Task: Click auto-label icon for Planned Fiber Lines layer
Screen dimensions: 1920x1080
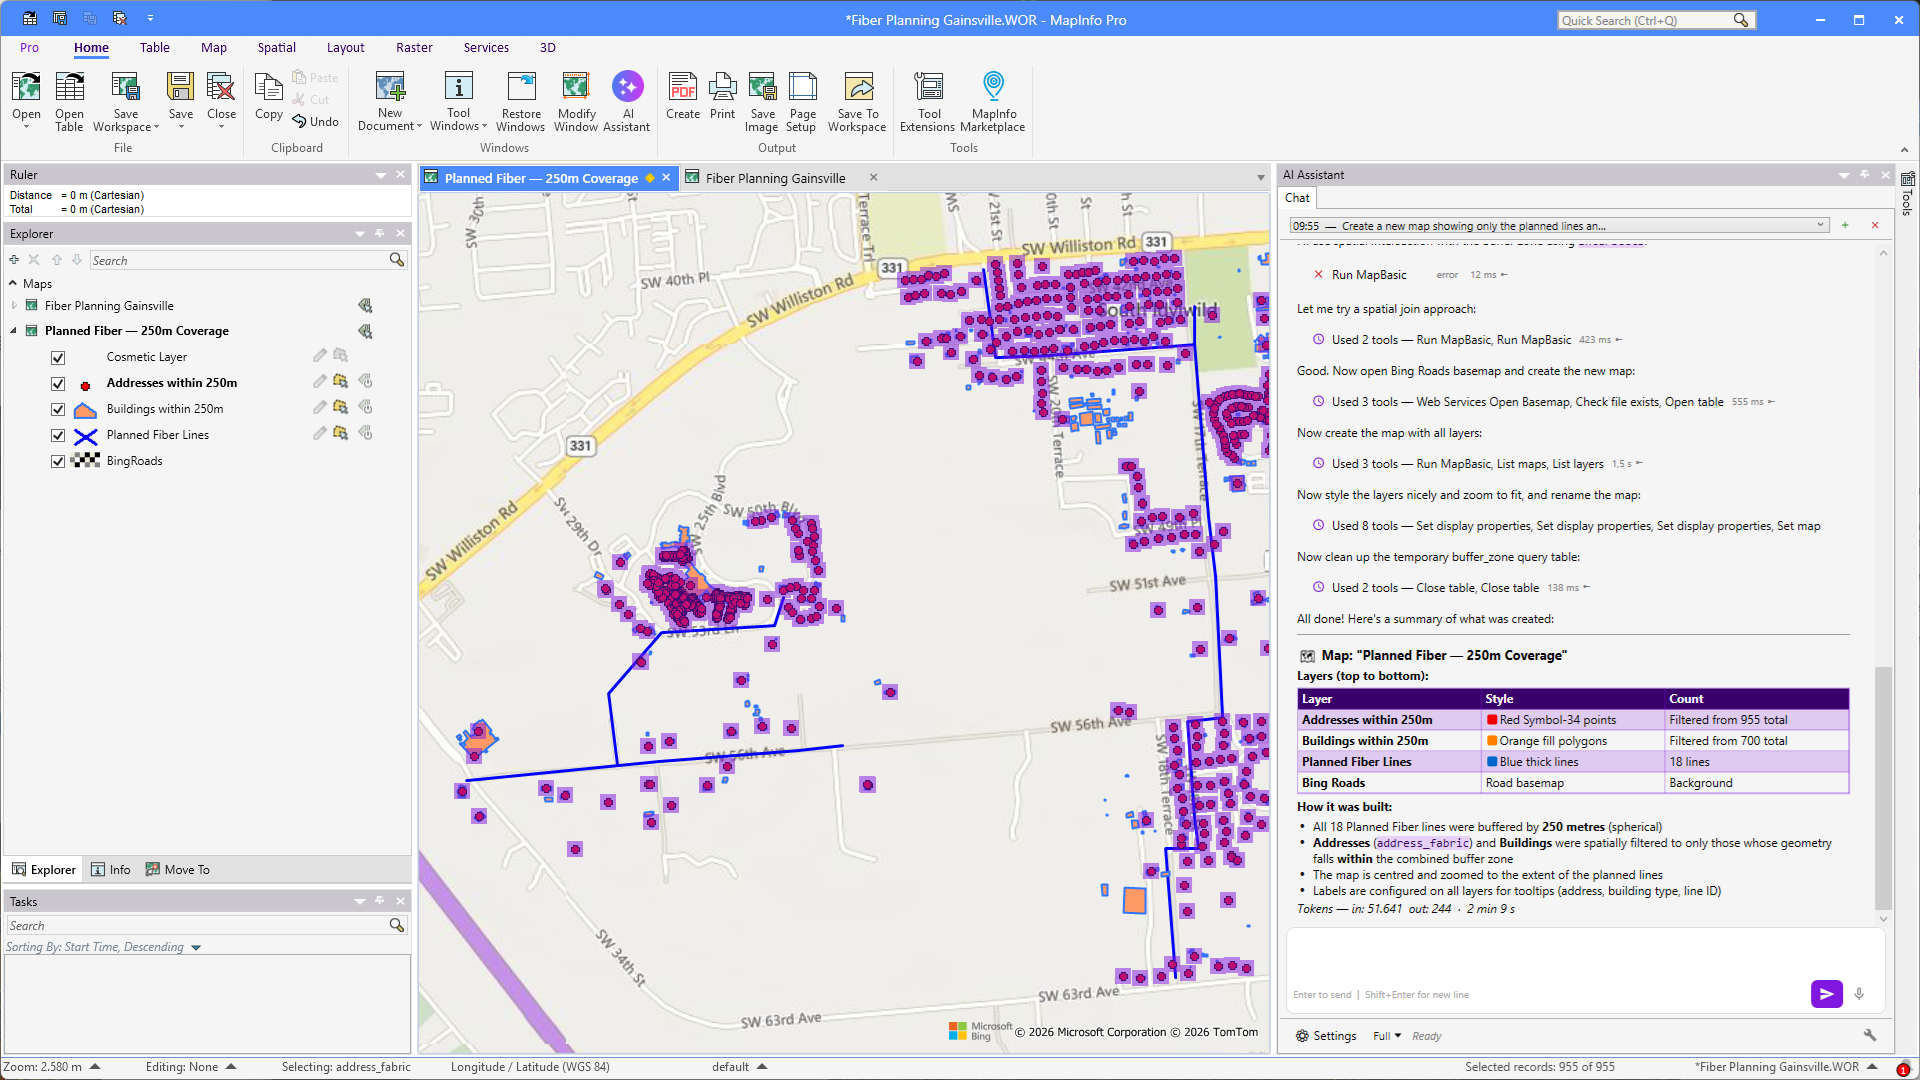Action: click(366, 434)
